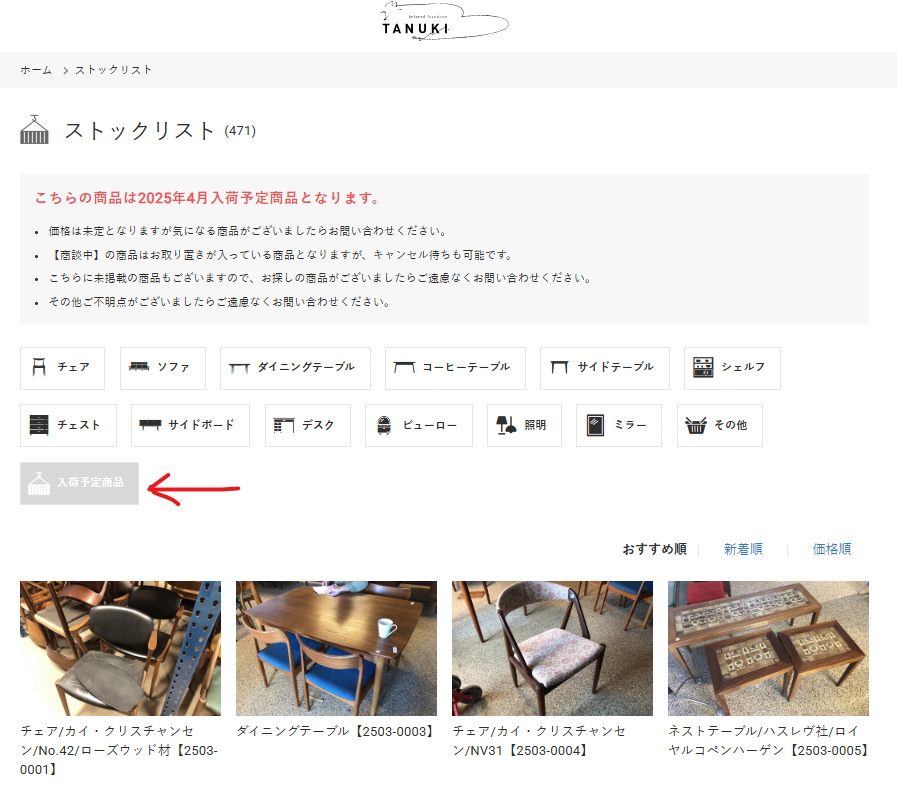897x791 pixels.
Task: Click the mirror icon beside ミラー
Action: point(596,425)
